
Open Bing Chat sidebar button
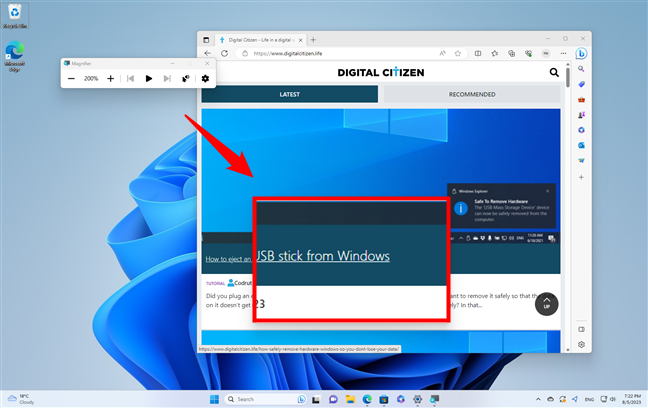[x=581, y=53]
